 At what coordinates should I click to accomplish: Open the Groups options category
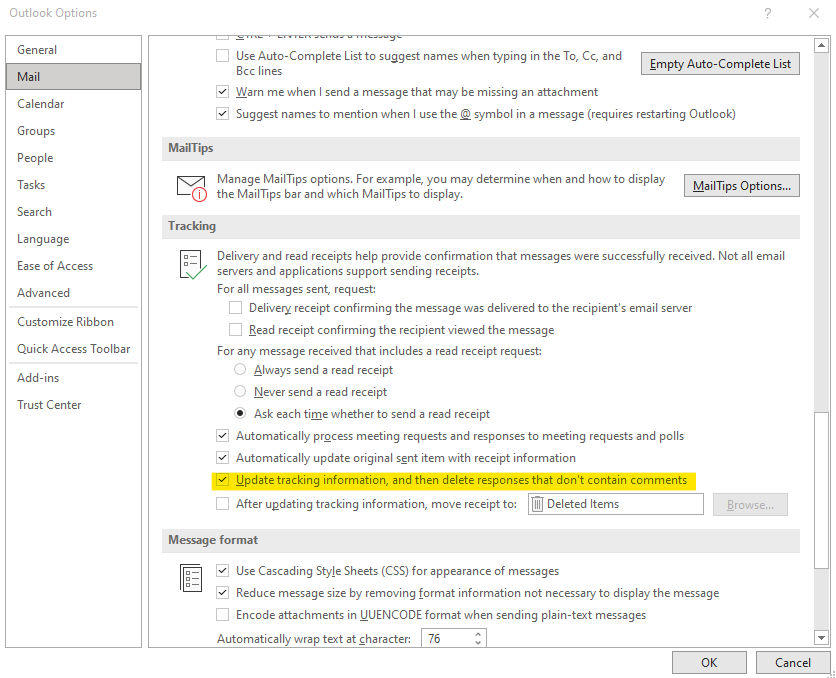click(74, 131)
